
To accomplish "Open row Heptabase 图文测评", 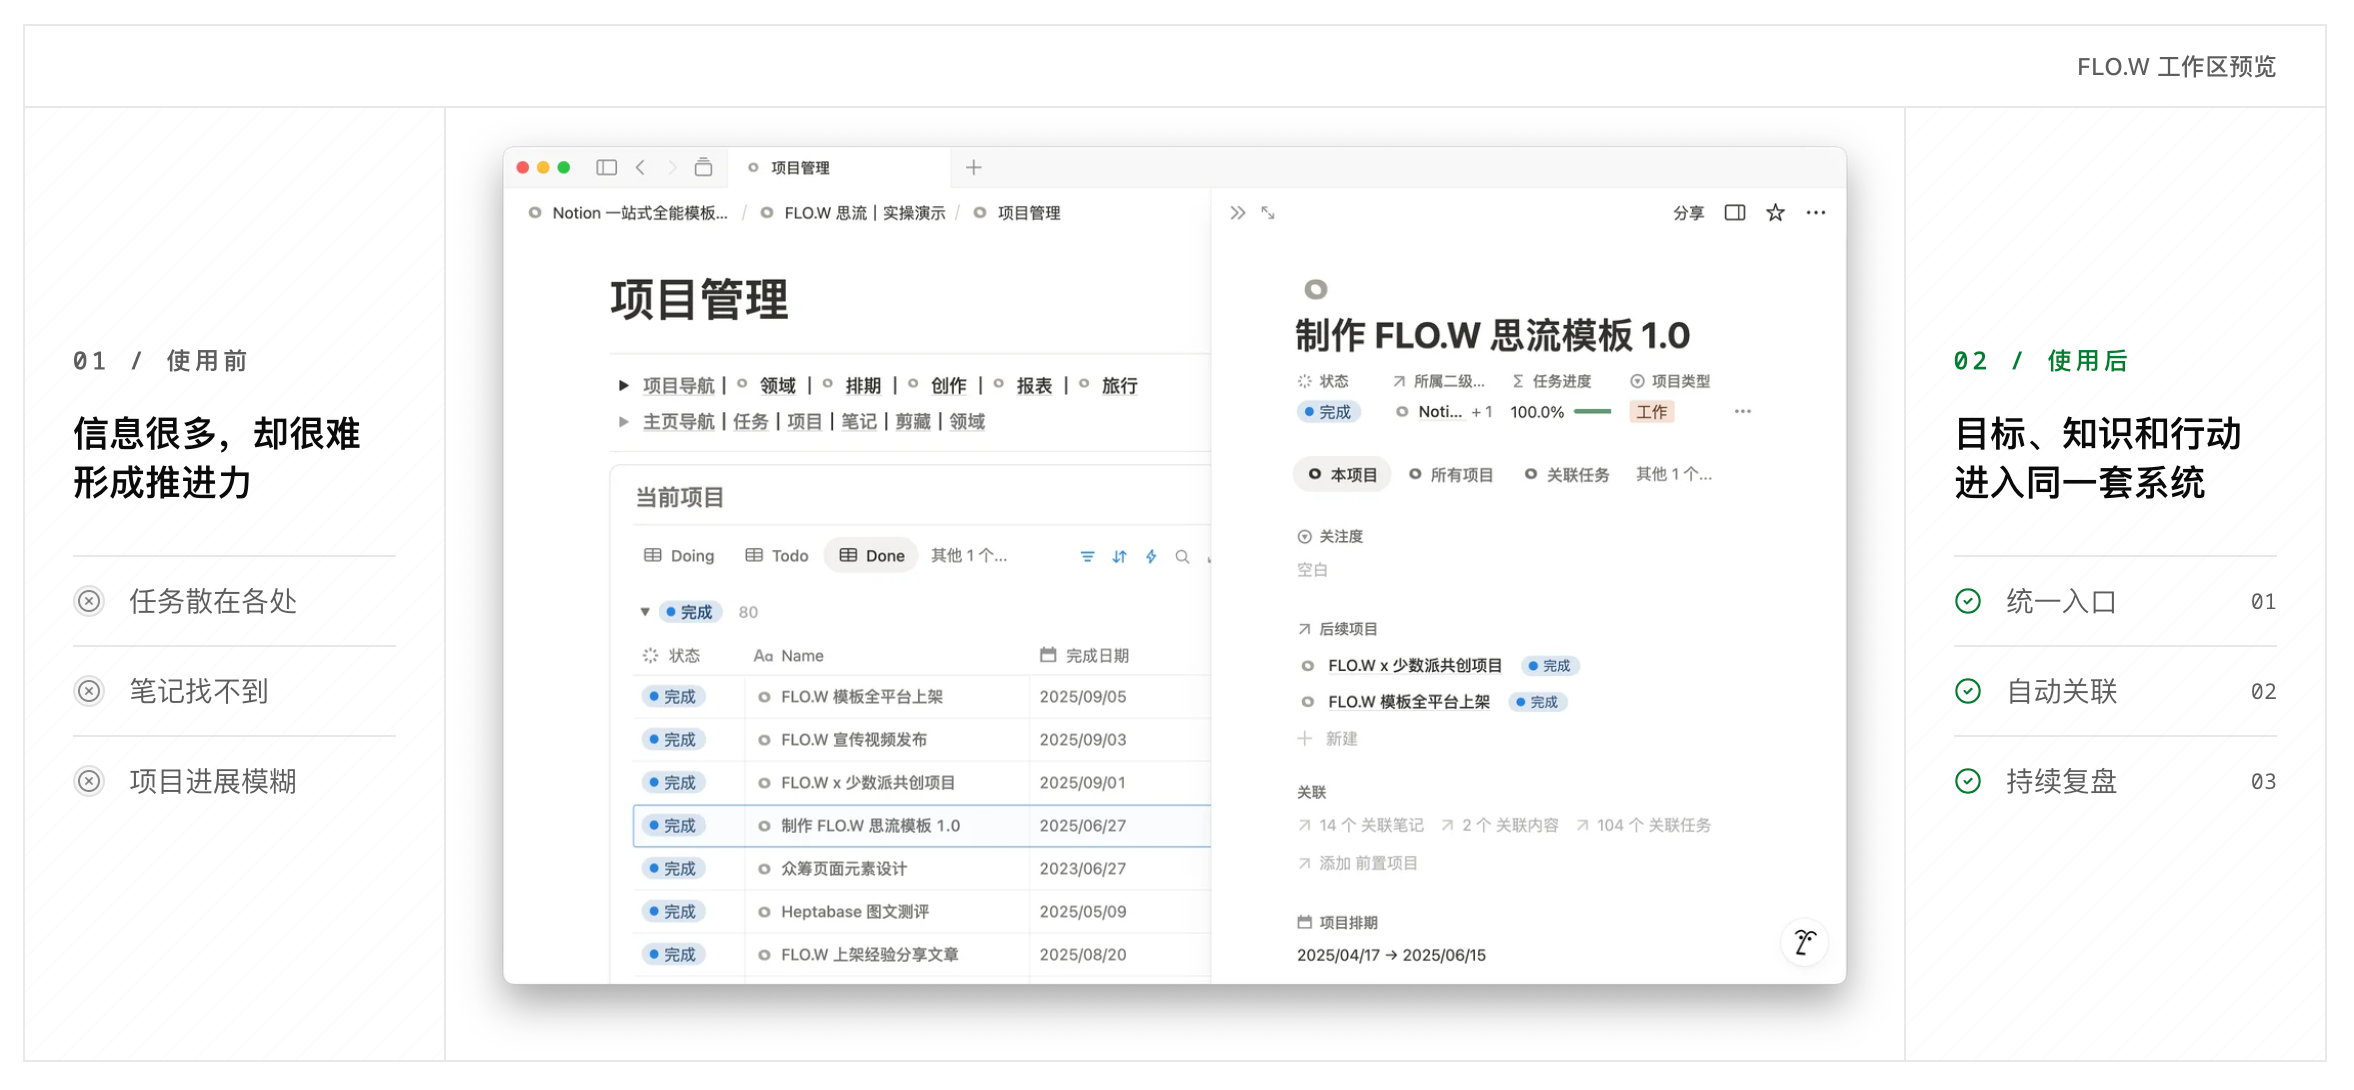I will (x=855, y=911).
